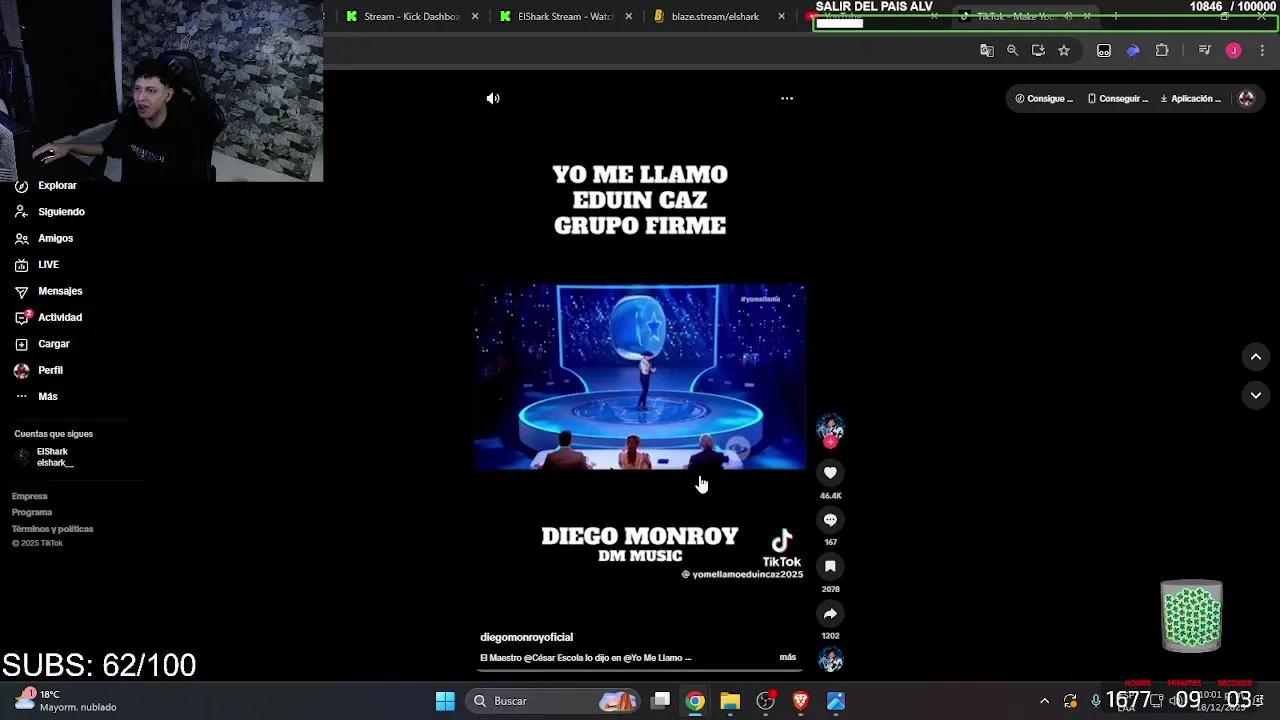The width and height of the screenshot is (1280, 720).
Task: Open the media control playlist icon
Action: 1204,50
